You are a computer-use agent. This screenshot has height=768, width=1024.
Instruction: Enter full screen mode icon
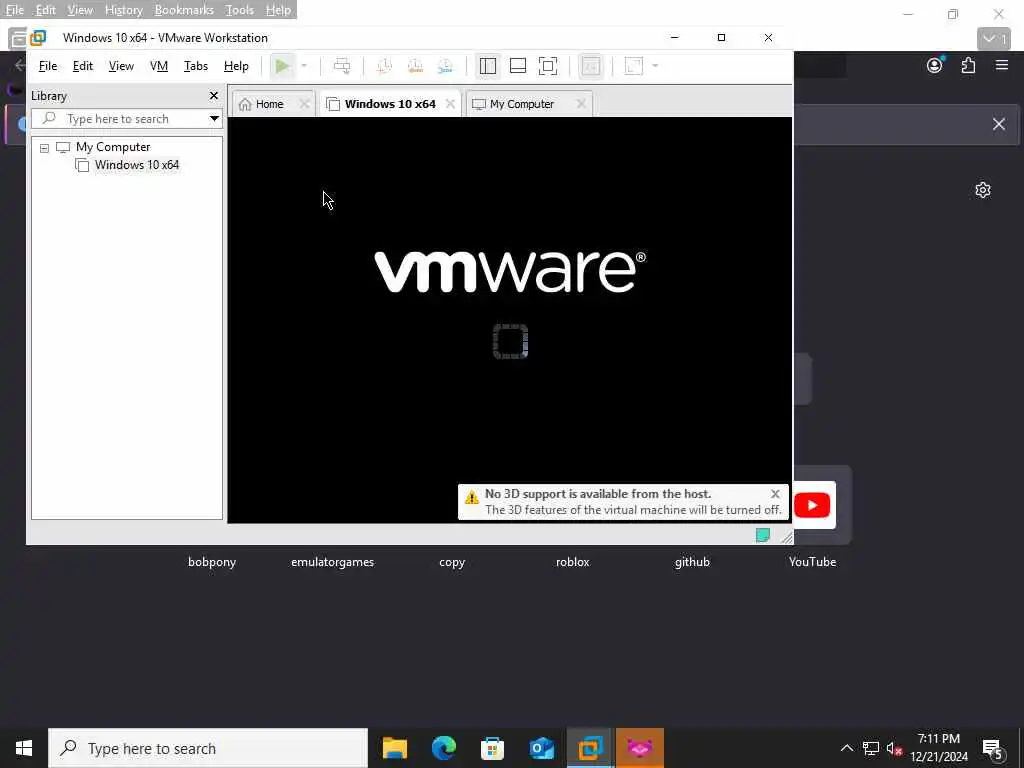pos(548,66)
